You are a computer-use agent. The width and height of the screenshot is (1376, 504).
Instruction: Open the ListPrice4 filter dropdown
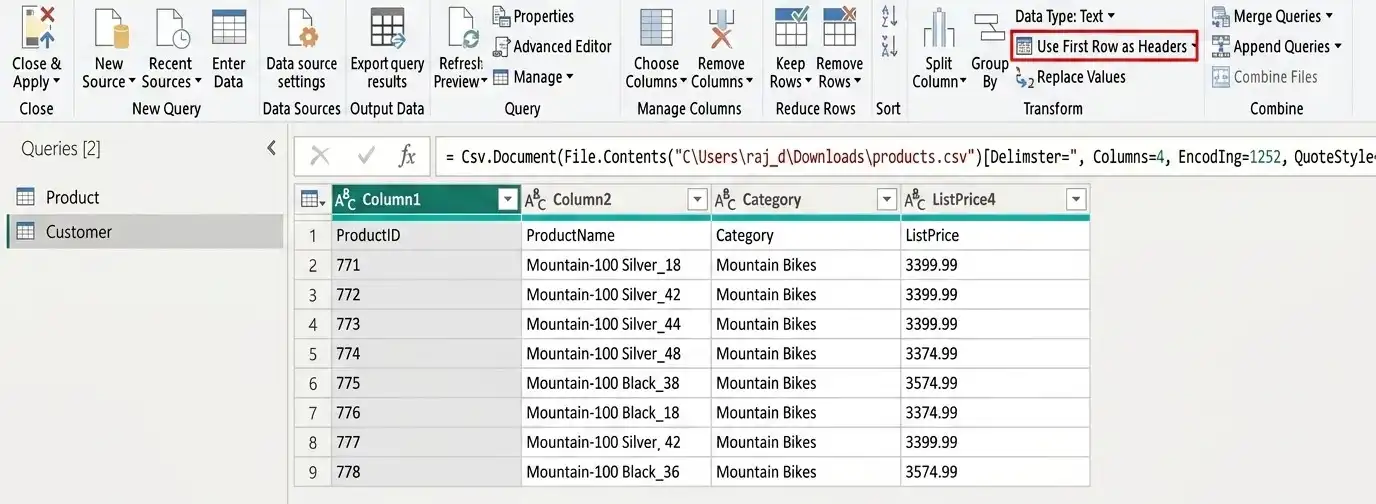1076,200
